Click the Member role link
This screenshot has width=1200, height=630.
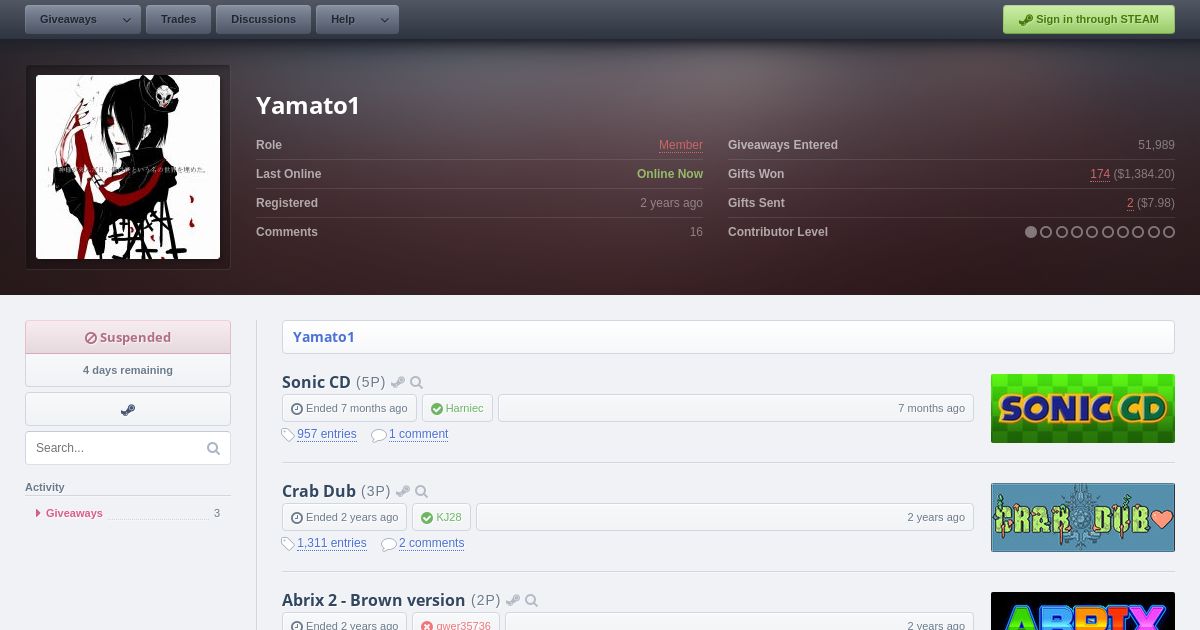[681, 145]
